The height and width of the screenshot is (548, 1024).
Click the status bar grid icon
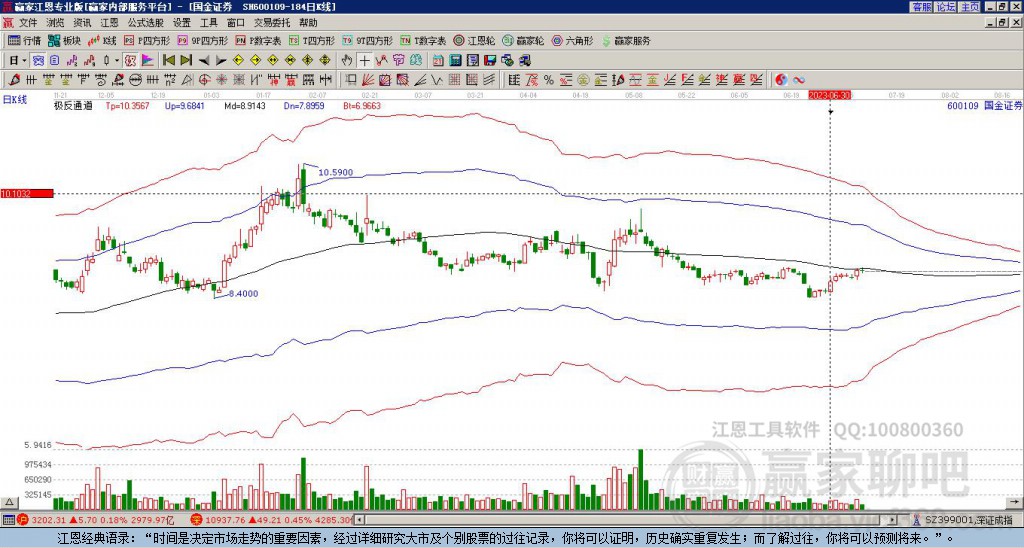tap(8, 520)
